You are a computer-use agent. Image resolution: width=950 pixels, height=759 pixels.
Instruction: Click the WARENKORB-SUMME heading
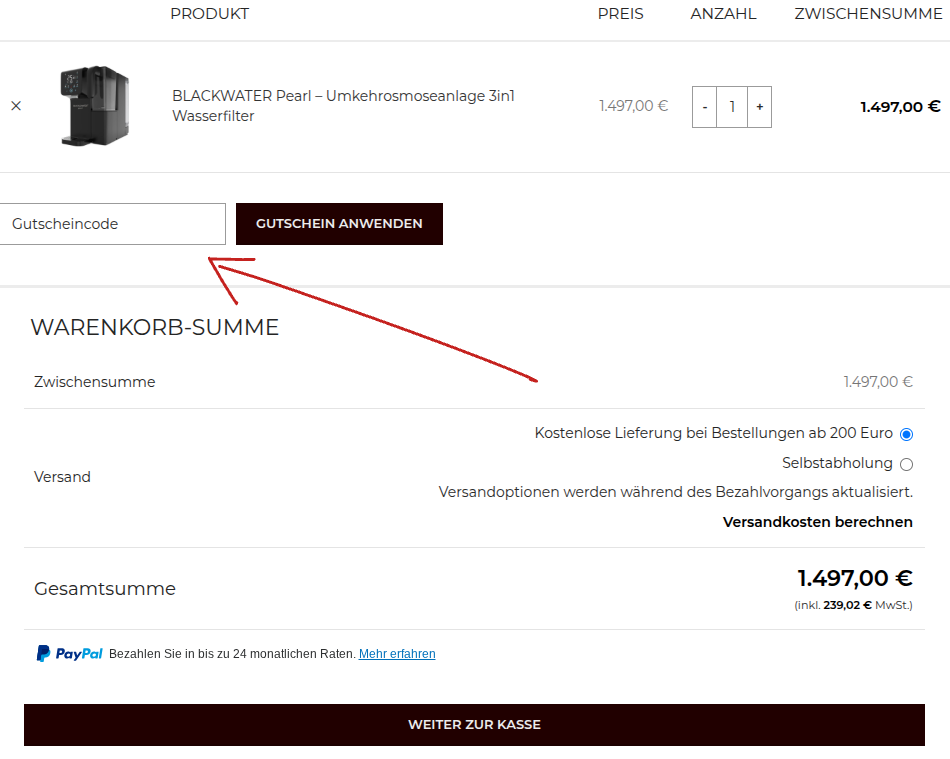pos(154,328)
